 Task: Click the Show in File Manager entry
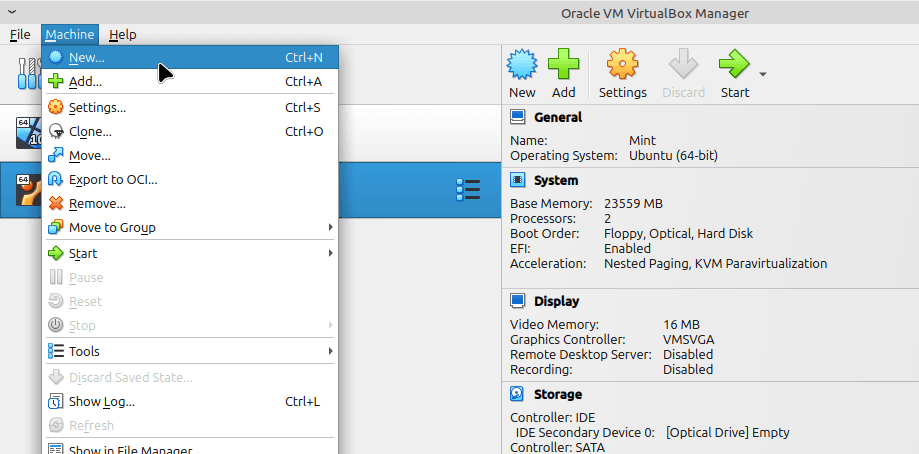190,448
